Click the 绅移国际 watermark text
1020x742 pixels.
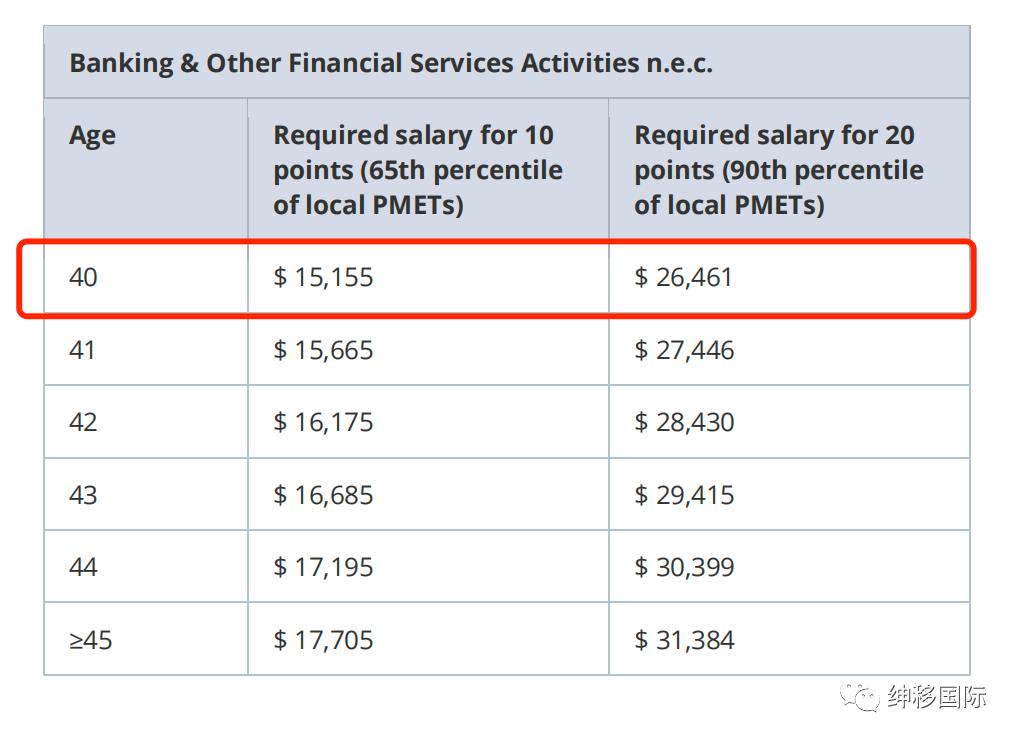[937, 697]
